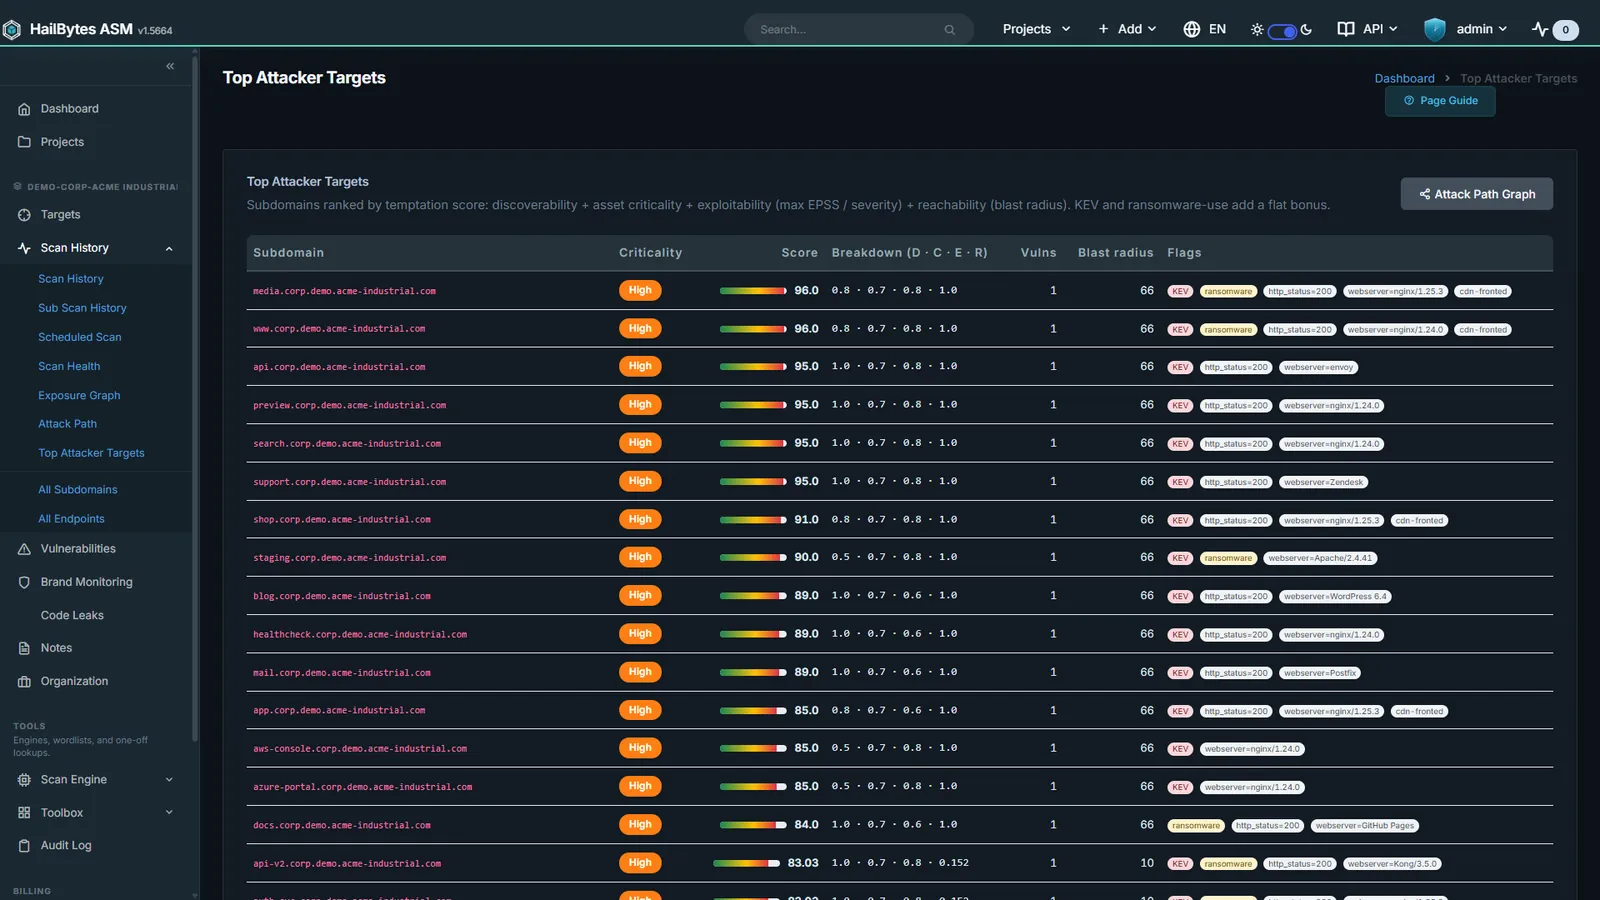
Task: Click score bar for api-v2.corp row
Action: (746, 863)
